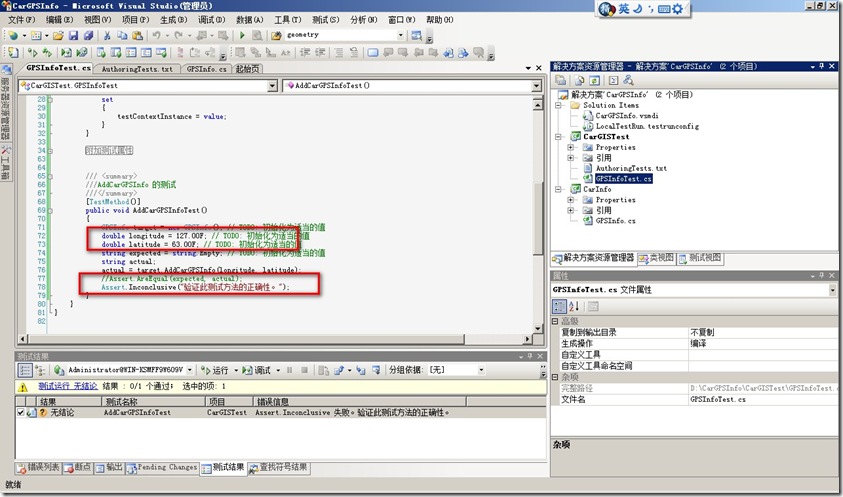Toggle checkbox for AddCarGPSInfoTest result row
The width and height of the screenshot is (843, 497).
[21, 411]
